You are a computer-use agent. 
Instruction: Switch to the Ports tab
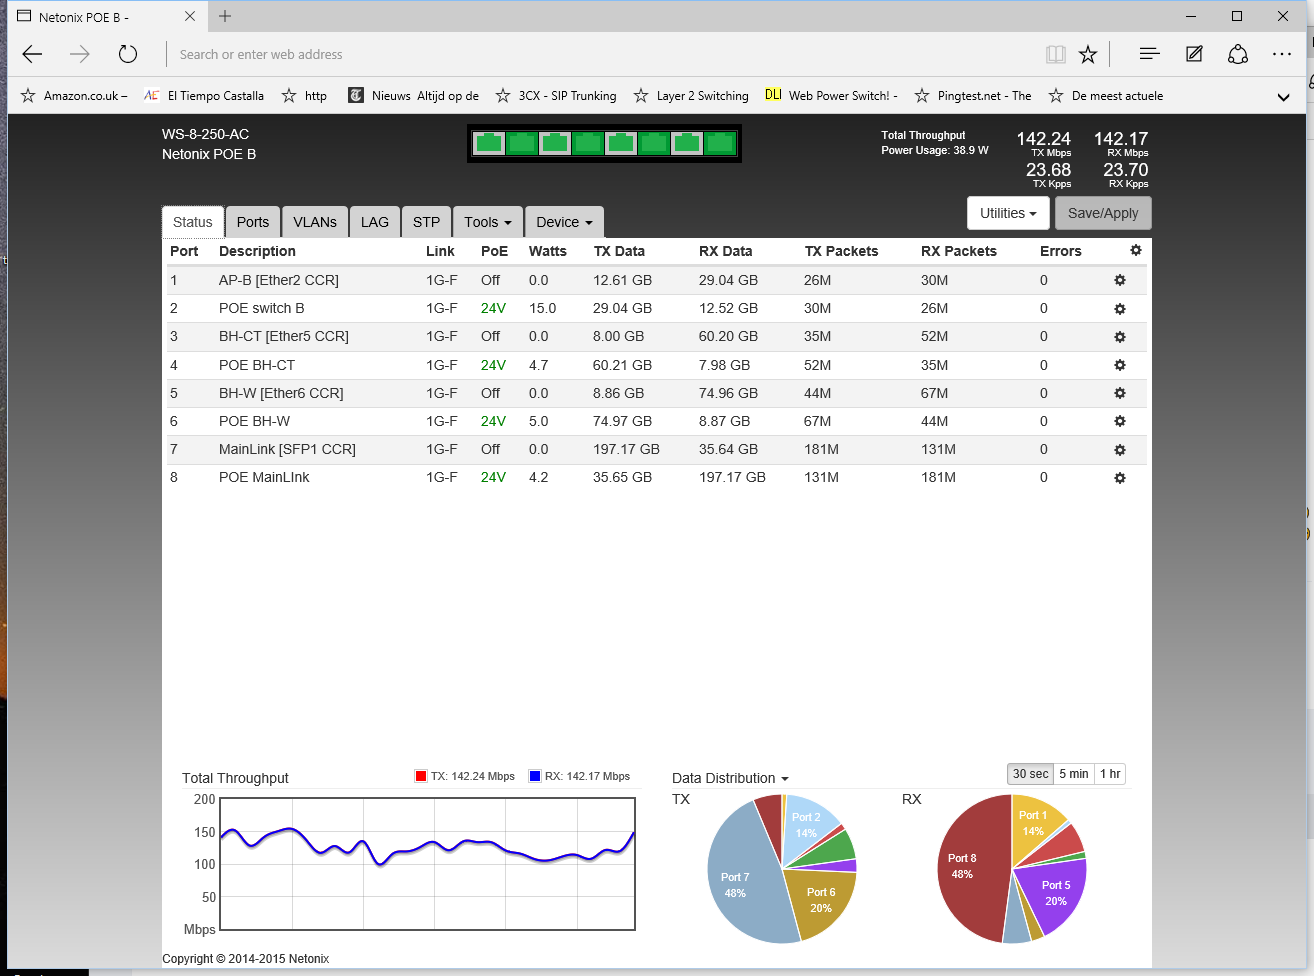(253, 222)
